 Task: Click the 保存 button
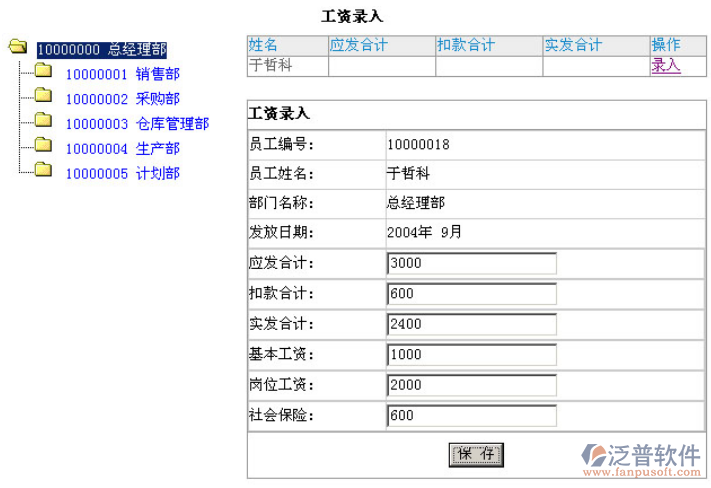[x=476, y=454]
